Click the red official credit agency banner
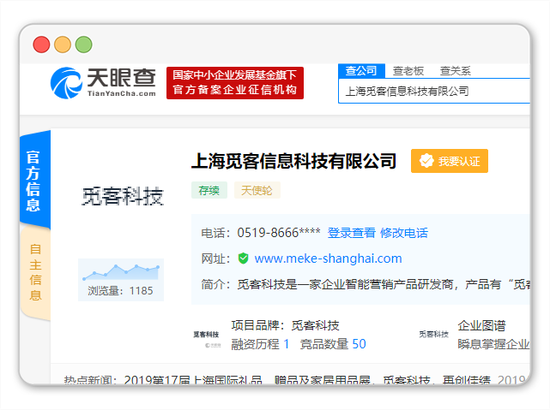 click(x=235, y=83)
